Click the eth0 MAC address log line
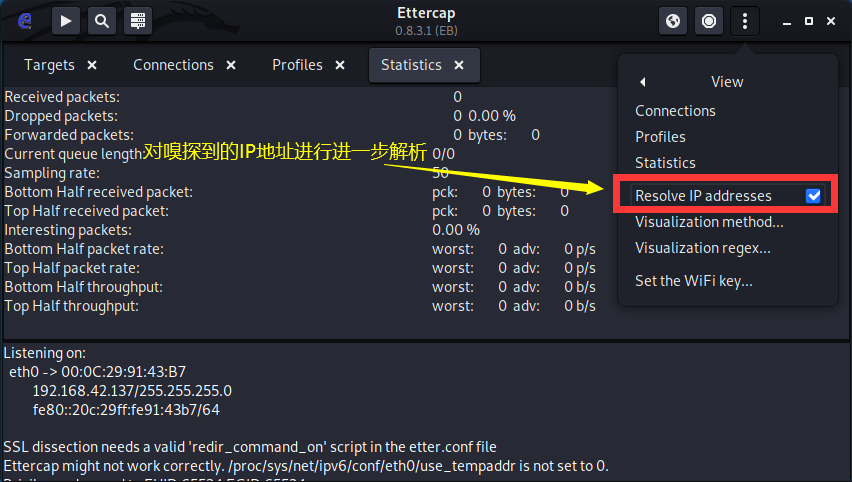This screenshot has height=482, width=852. [97, 372]
